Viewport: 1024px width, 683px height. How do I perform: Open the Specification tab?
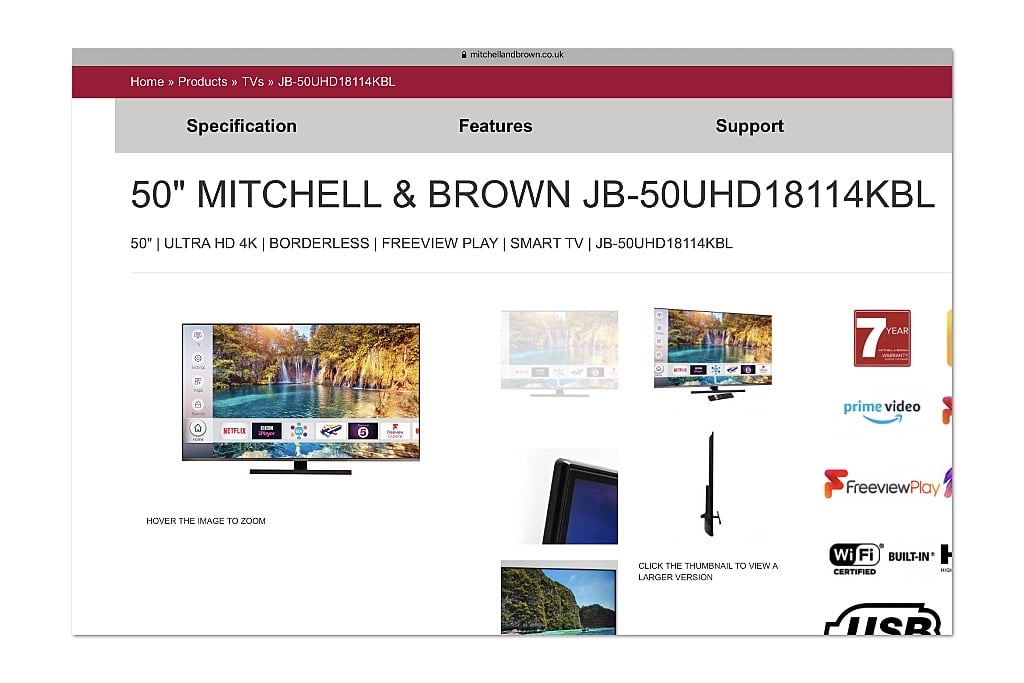(242, 126)
